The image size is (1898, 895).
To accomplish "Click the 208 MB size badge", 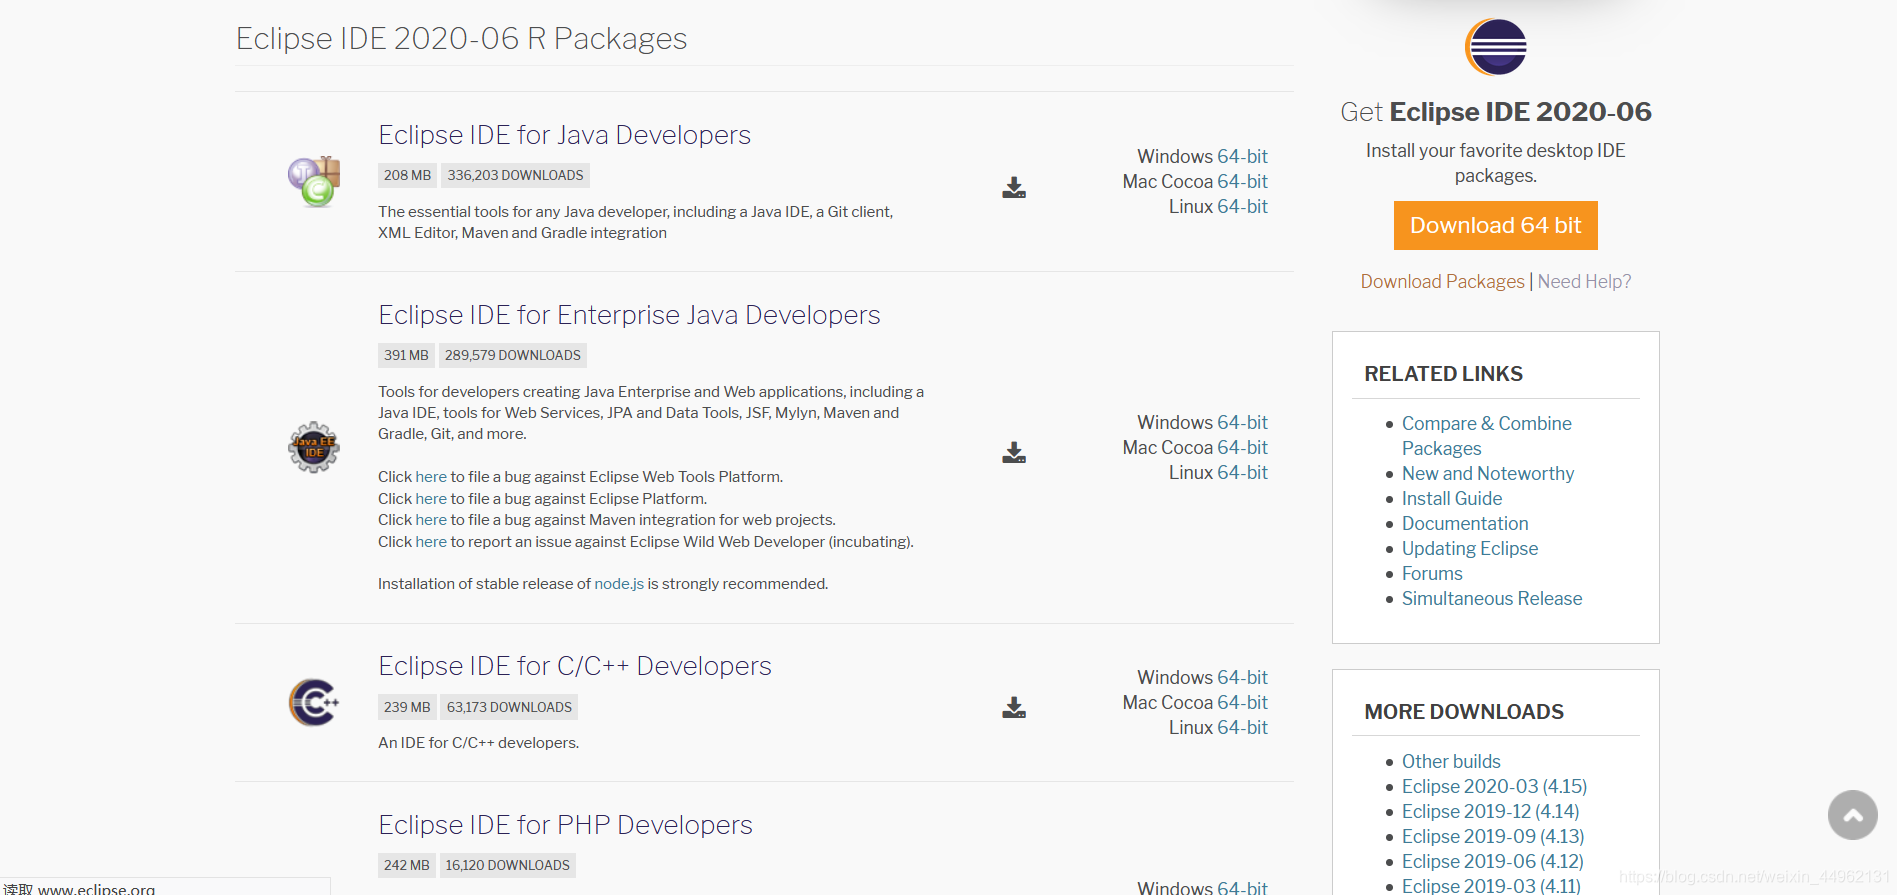I will tap(407, 175).
